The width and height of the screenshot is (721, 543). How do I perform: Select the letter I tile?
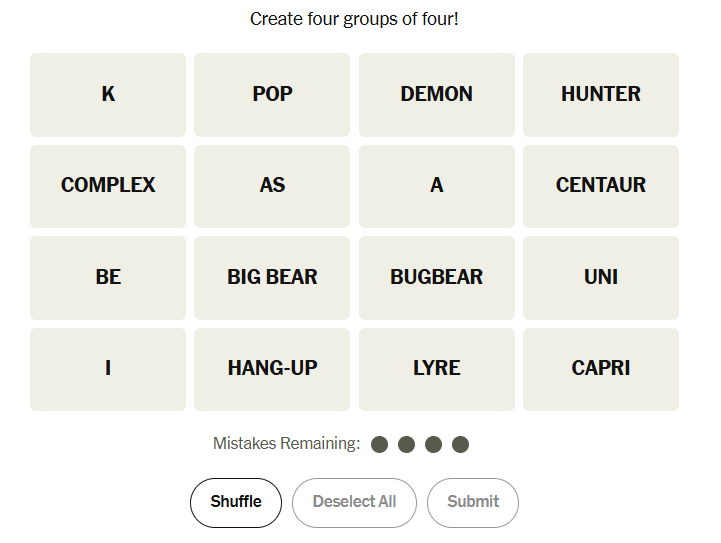[108, 369]
